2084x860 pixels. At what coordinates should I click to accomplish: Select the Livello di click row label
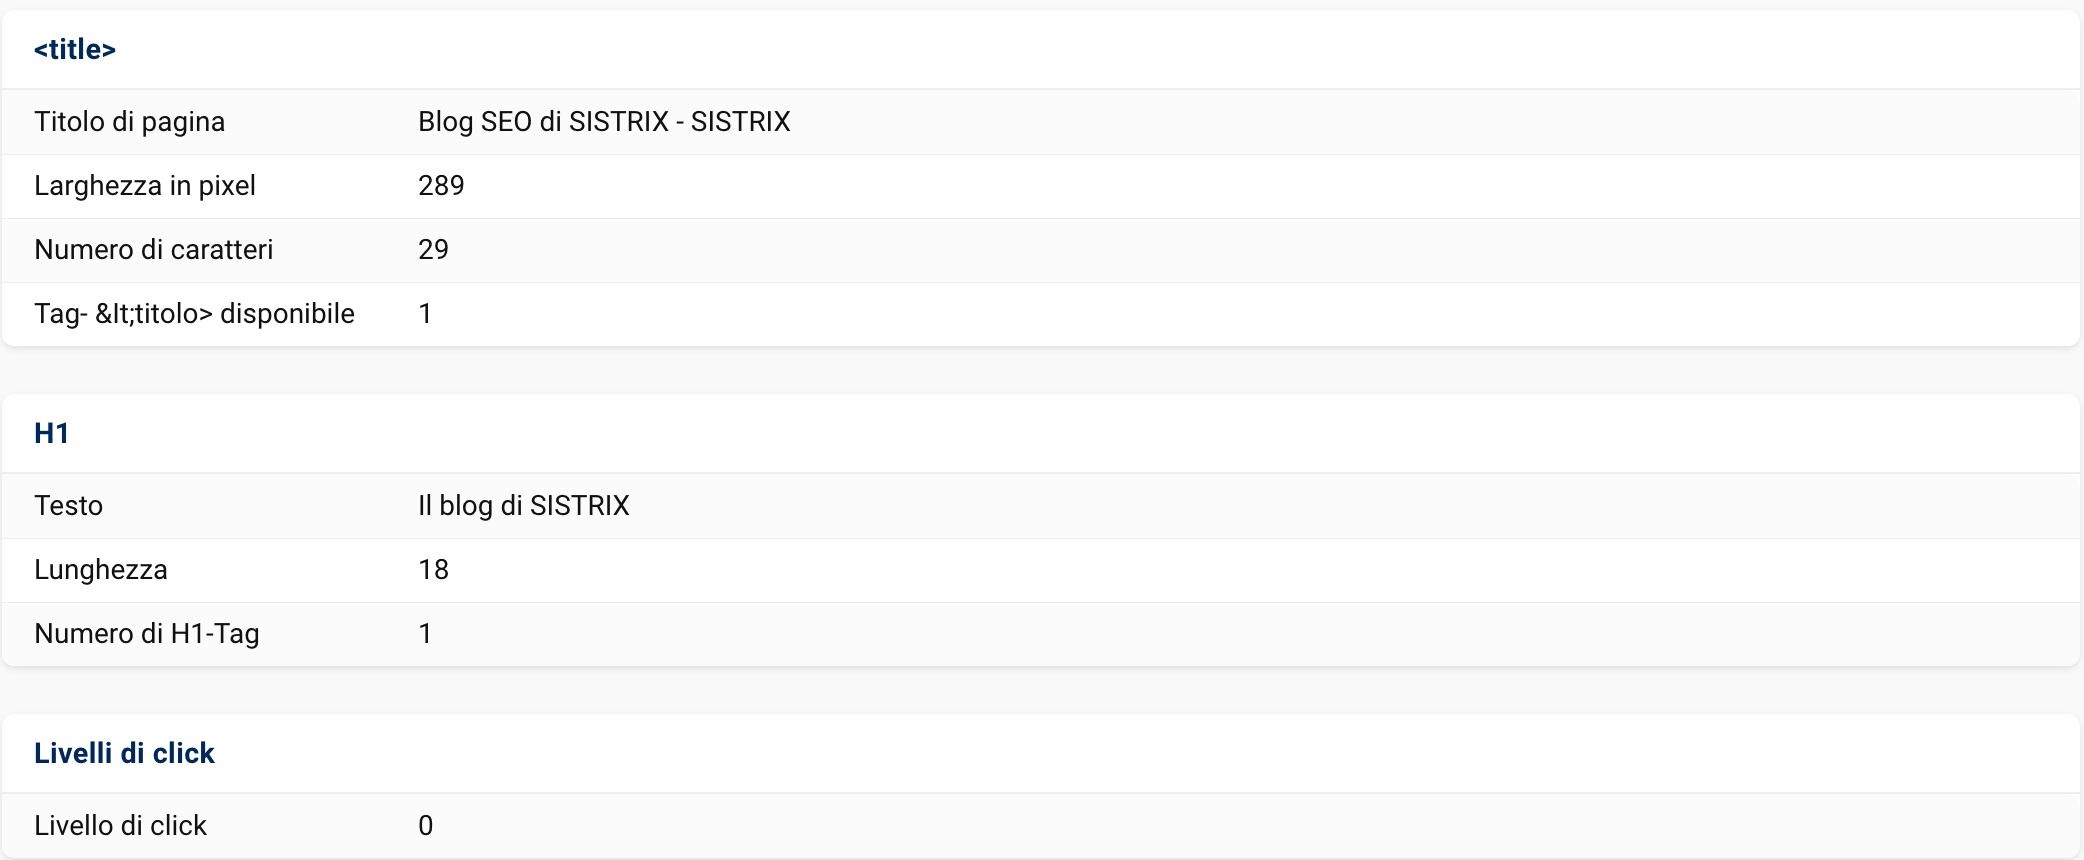[x=121, y=825]
